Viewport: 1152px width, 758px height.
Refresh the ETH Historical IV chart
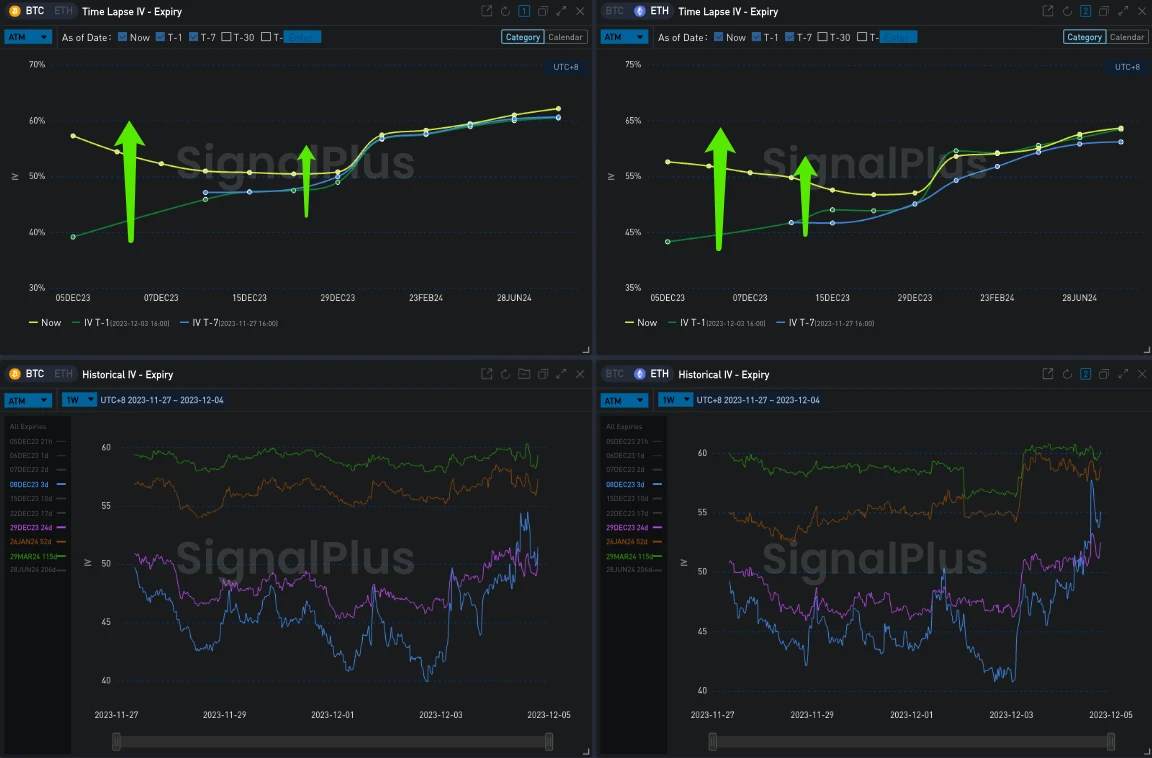(1067, 374)
